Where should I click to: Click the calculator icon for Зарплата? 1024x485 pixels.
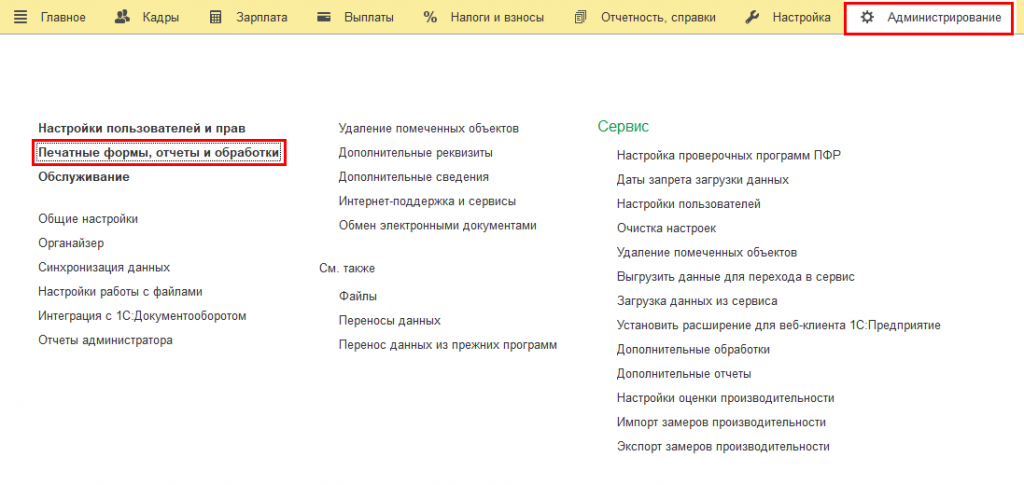(x=215, y=18)
